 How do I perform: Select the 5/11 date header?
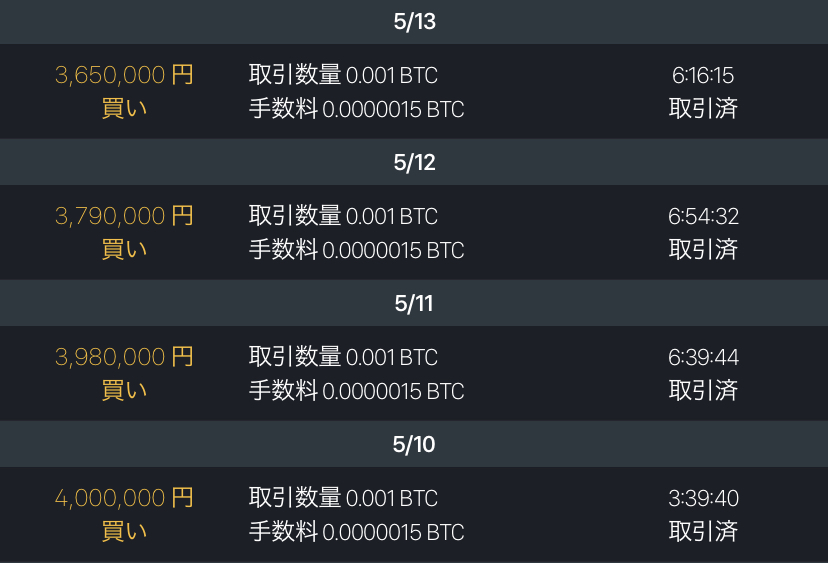(414, 303)
